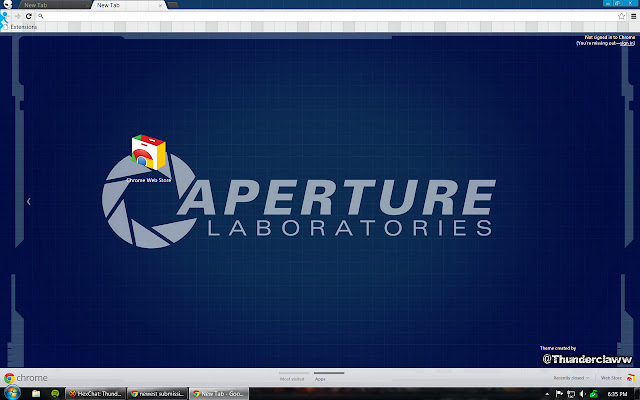Open Action Center flag icon

pyautogui.click(x=559, y=394)
